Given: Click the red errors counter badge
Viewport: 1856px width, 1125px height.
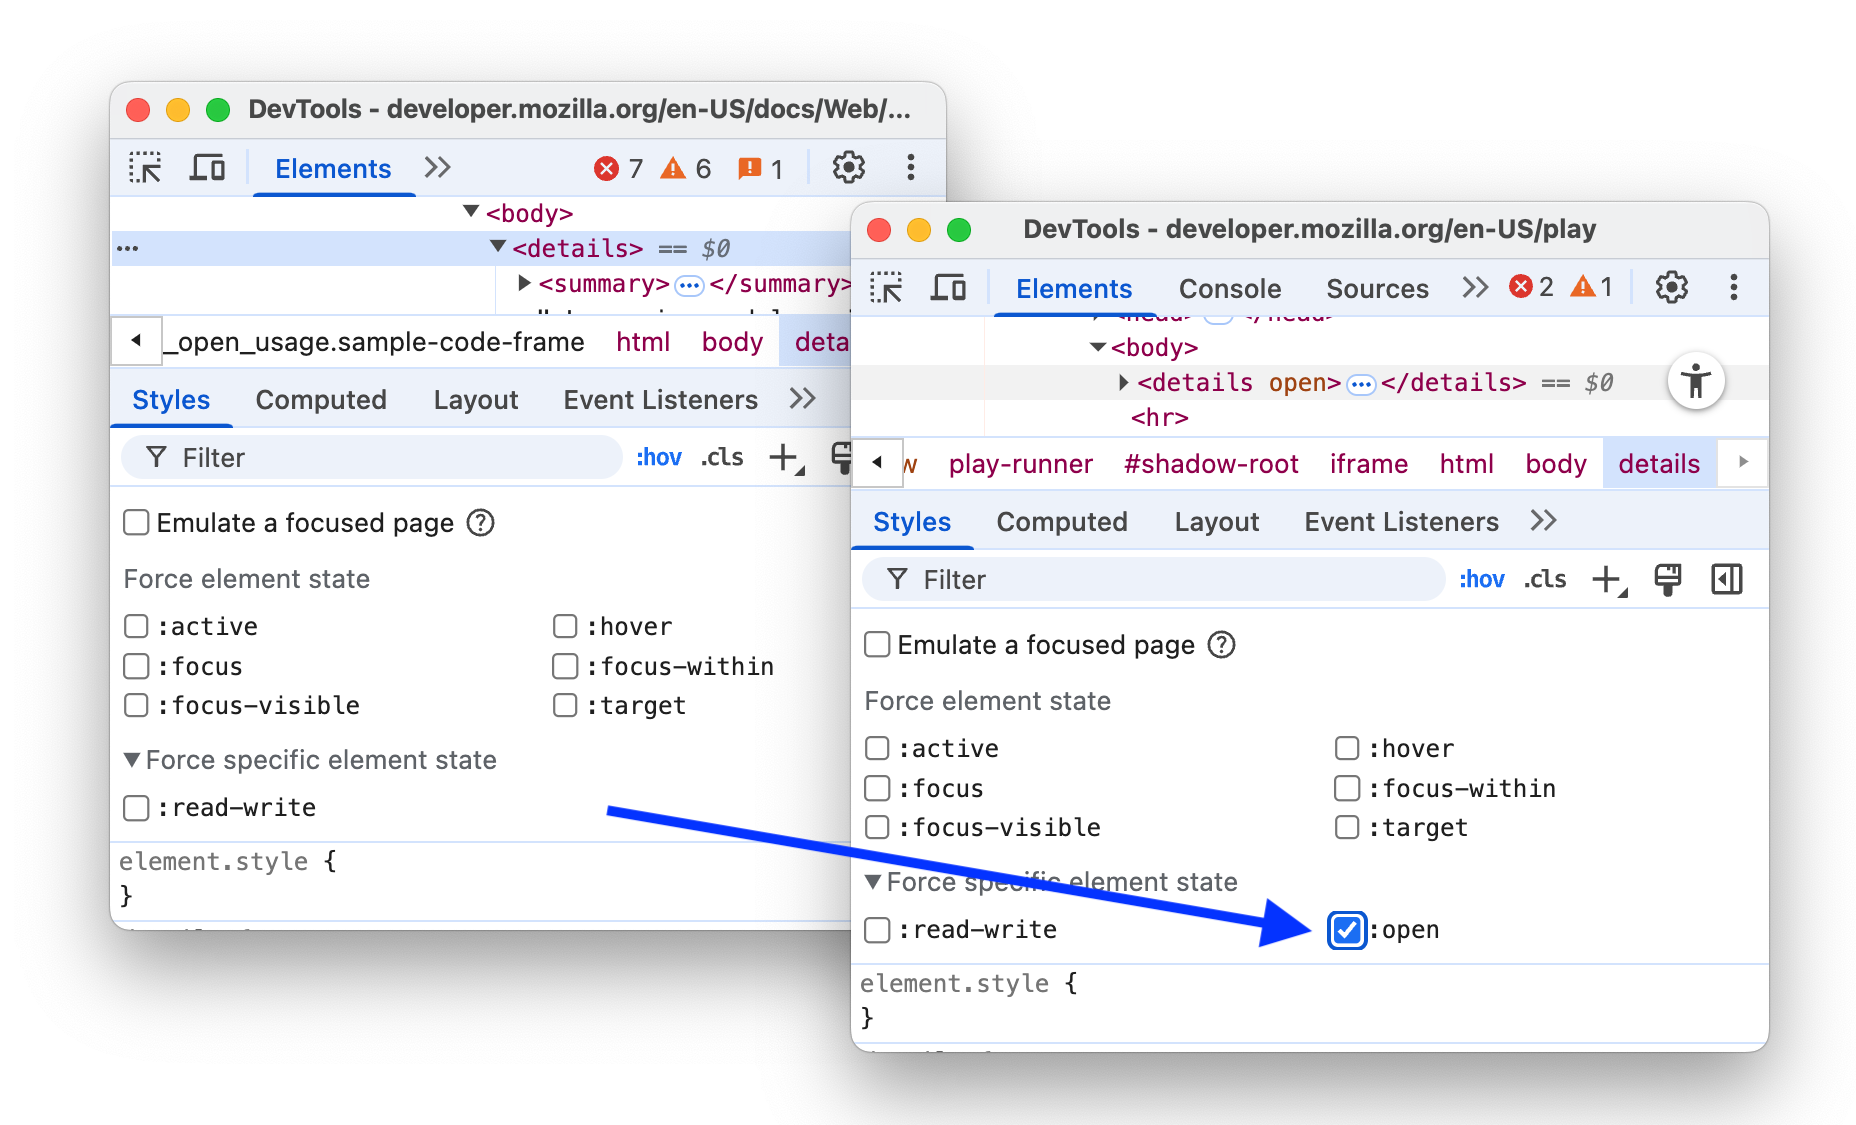Looking at the screenshot, I should click(1523, 287).
